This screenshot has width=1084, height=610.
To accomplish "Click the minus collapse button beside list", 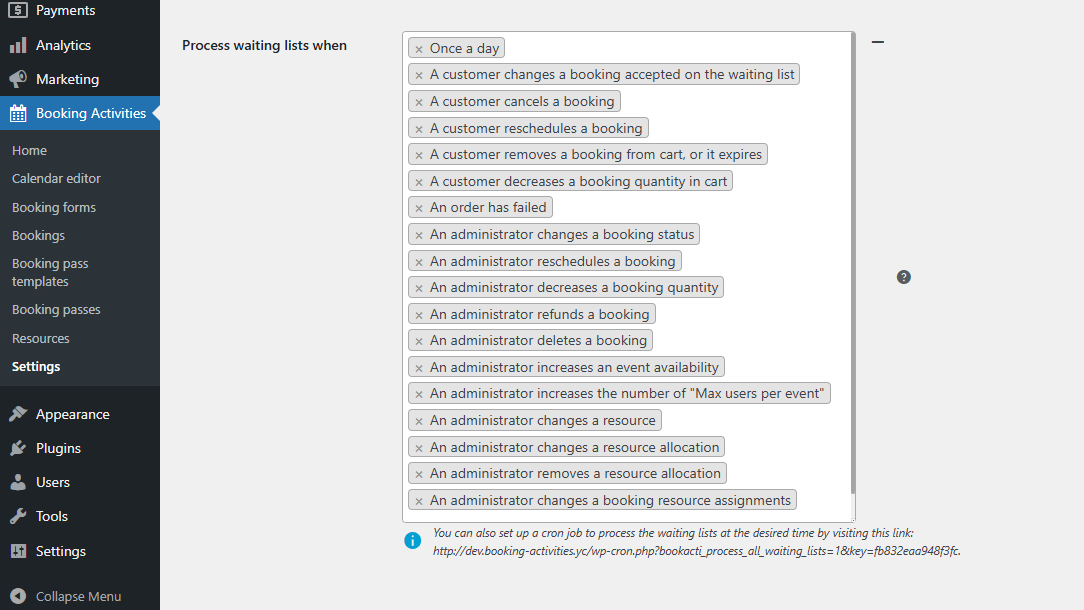I will tap(878, 42).
